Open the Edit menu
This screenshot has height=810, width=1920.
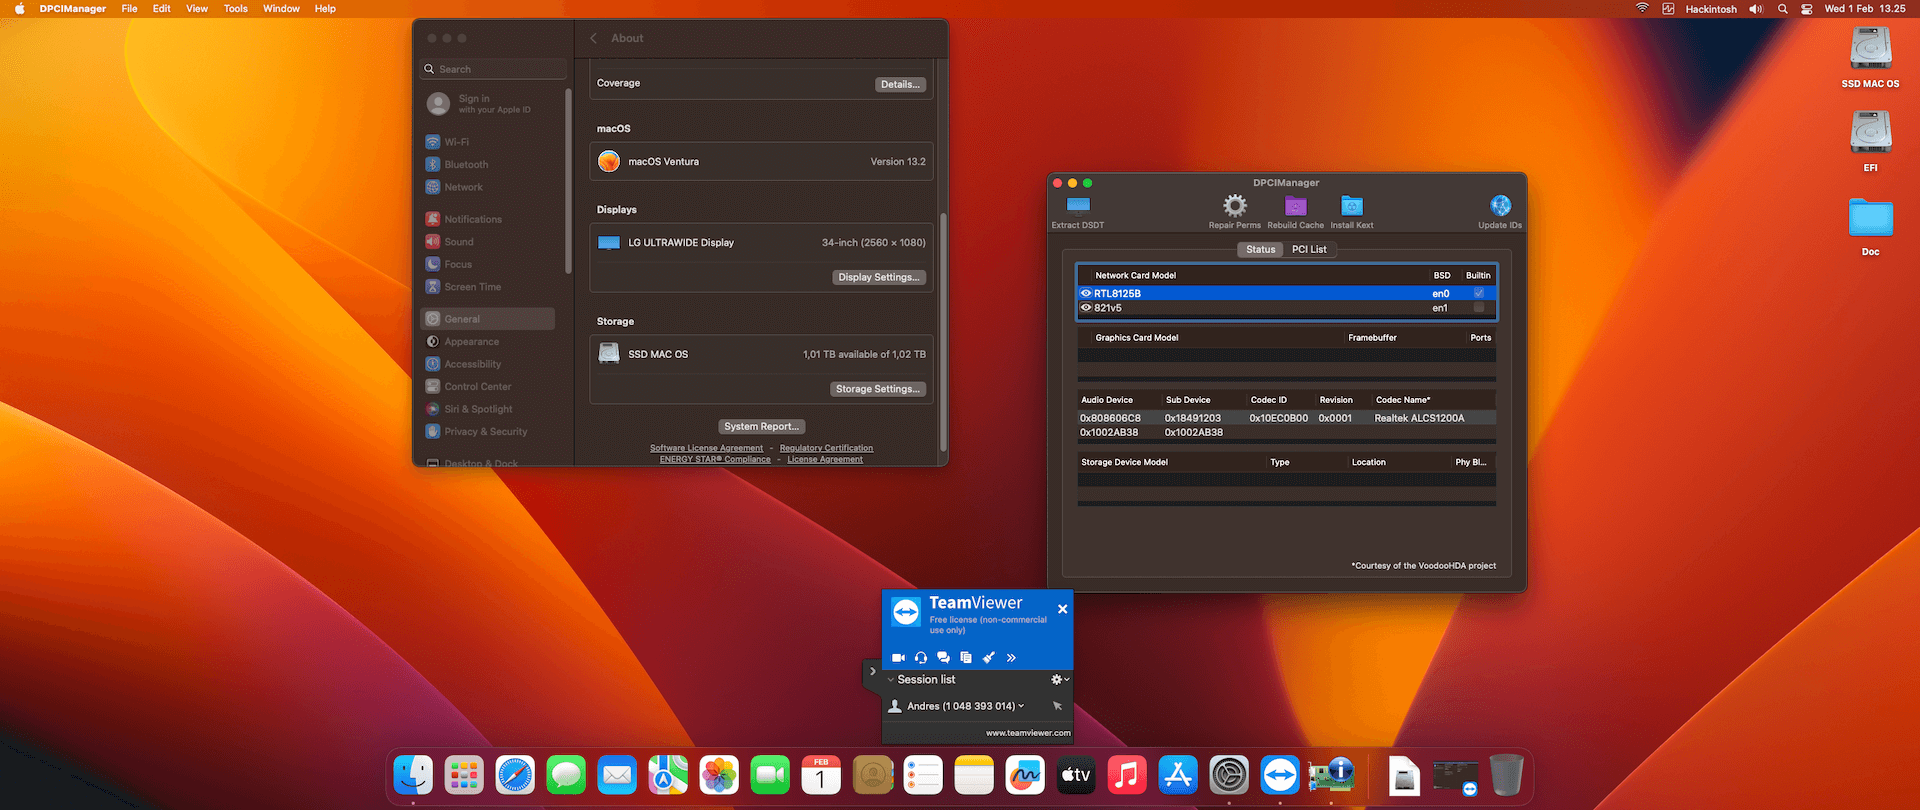(162, 9)
